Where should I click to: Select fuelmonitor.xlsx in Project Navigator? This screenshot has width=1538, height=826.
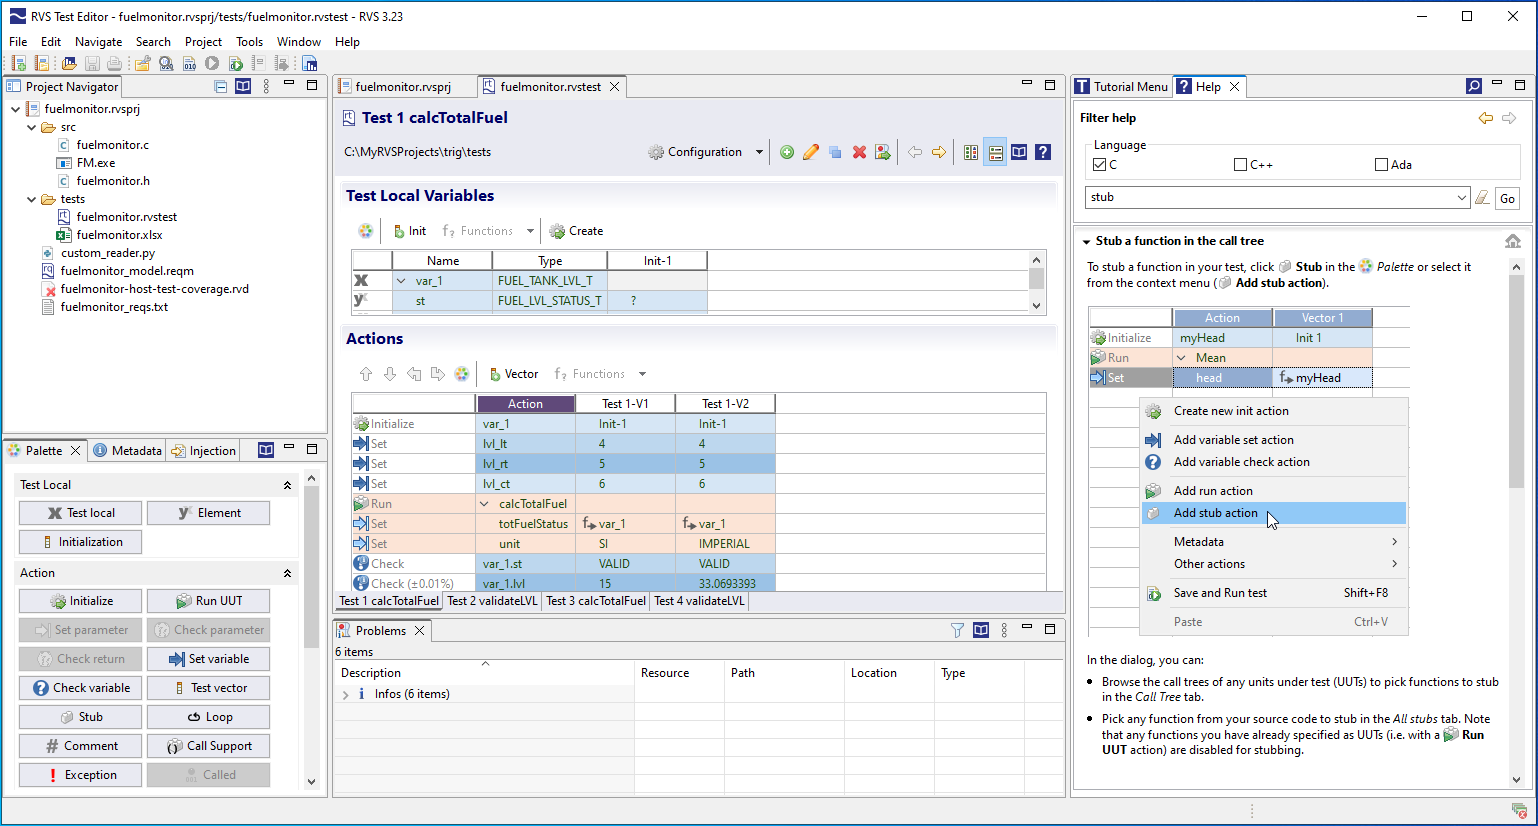tap(119, 235)
